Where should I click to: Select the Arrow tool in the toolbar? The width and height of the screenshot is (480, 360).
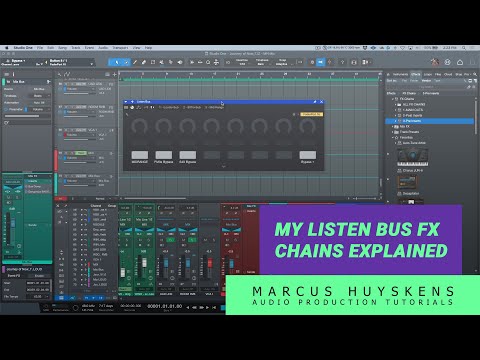[x=117, y=62]
